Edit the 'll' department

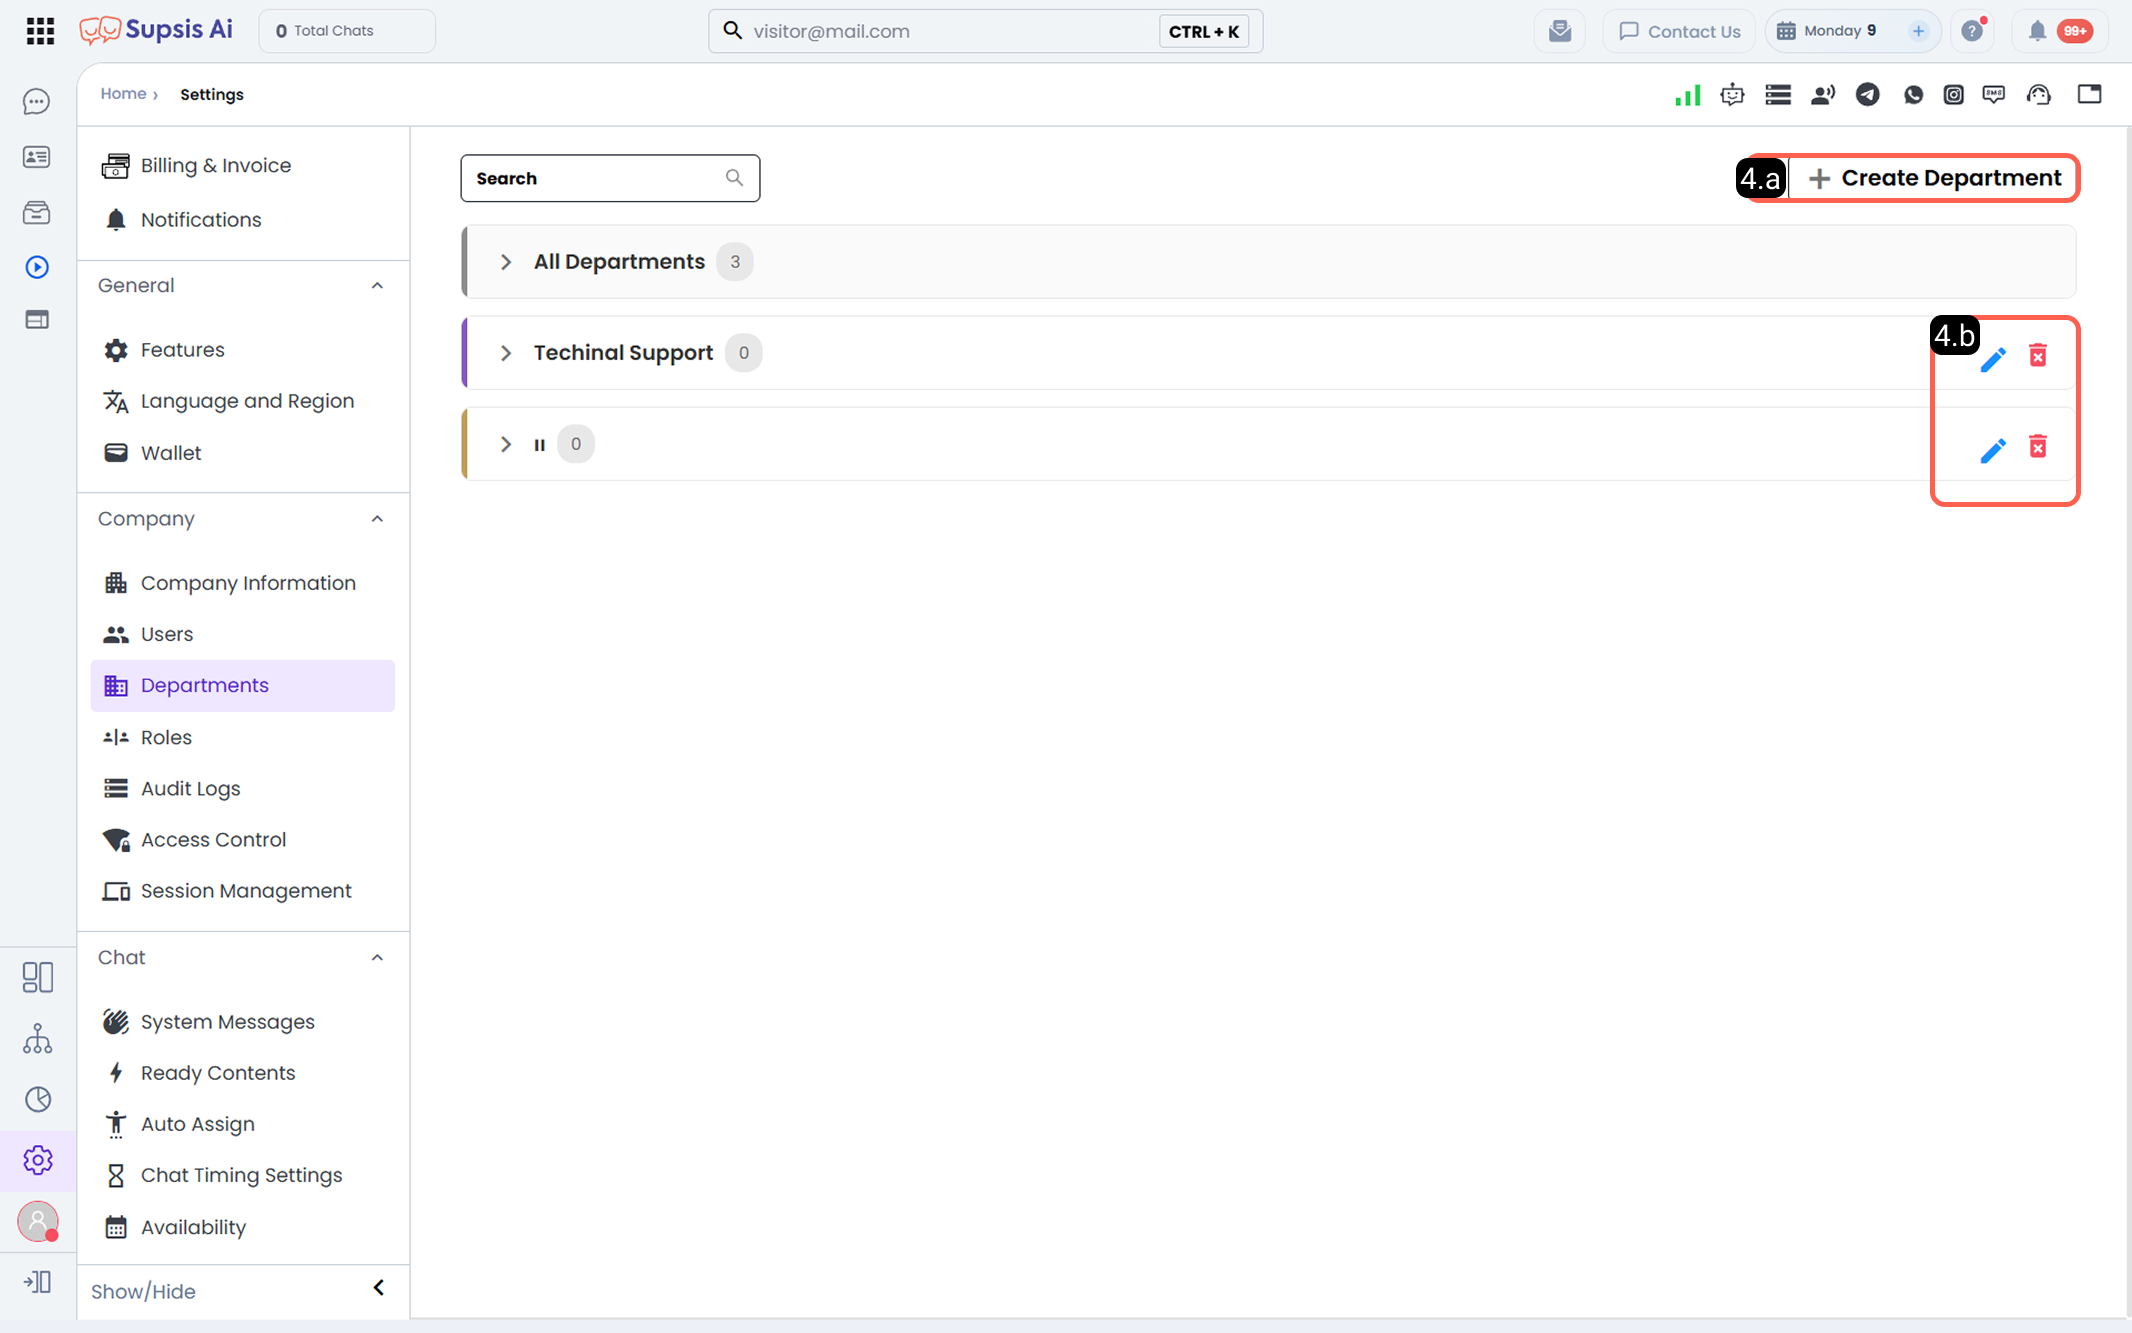pyautogui.click(x=1993, y=450)
